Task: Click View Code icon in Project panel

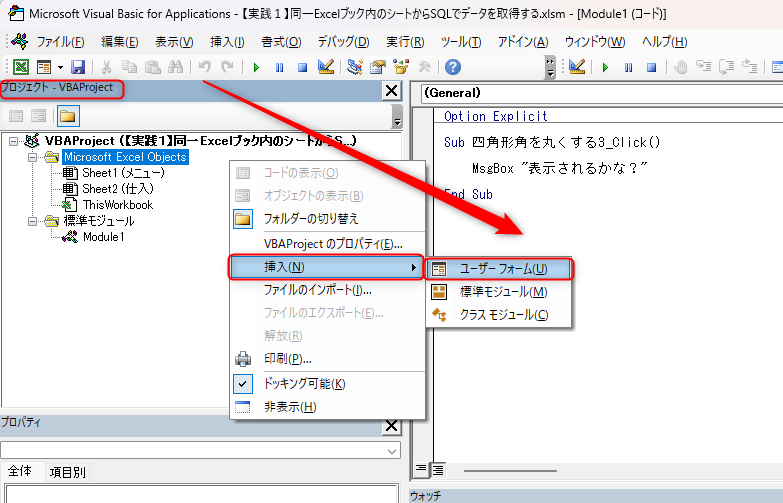Action: click(16, 116)
